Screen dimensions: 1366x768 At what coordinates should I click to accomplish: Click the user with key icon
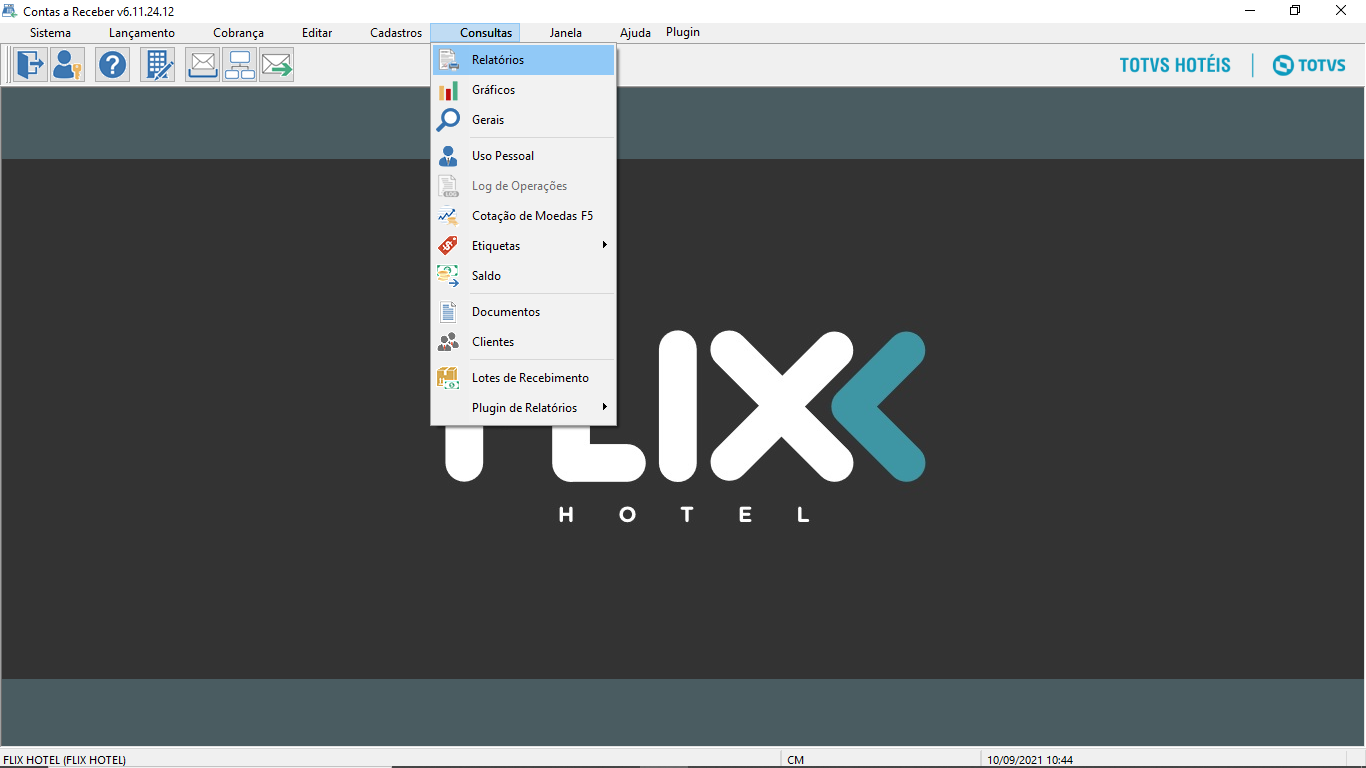(x=68, y=65)
